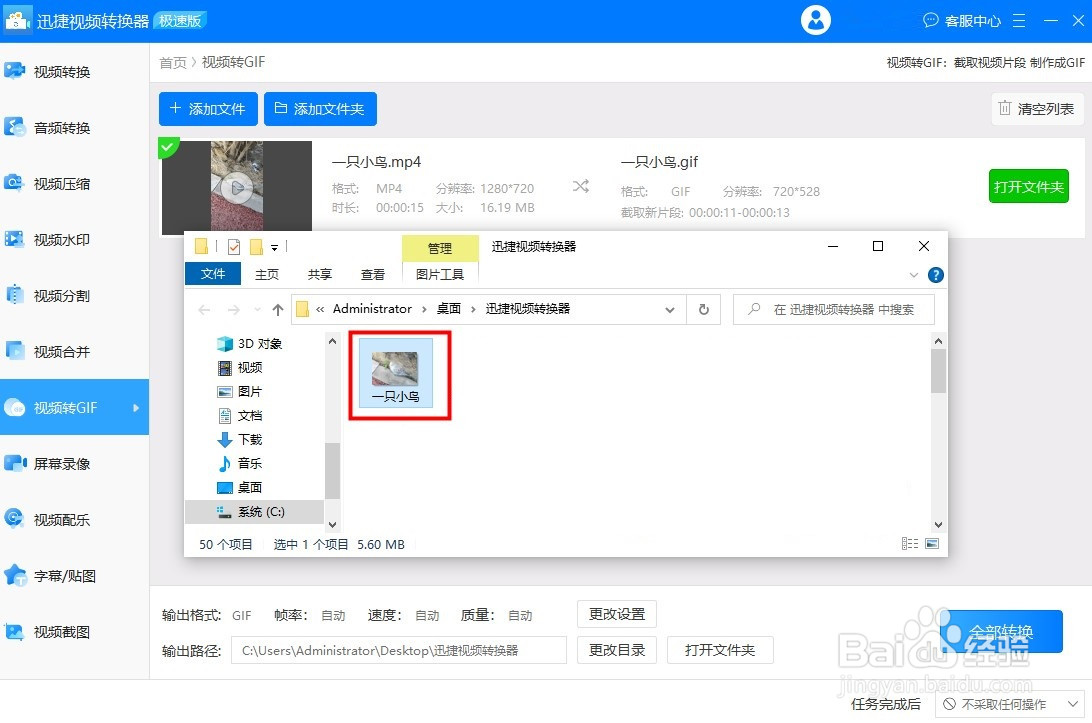Click Administrator in the address breadcrumb
The image size is (1092, 723).
(x=372, y=309)
